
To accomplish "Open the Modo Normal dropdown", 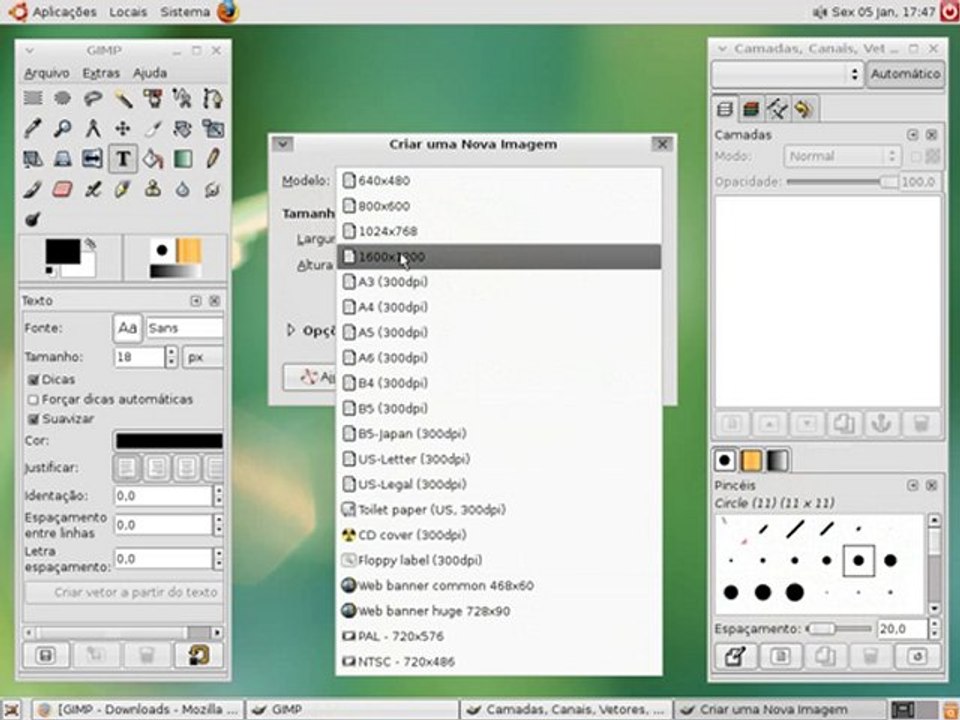I will (x=842, y=156).
